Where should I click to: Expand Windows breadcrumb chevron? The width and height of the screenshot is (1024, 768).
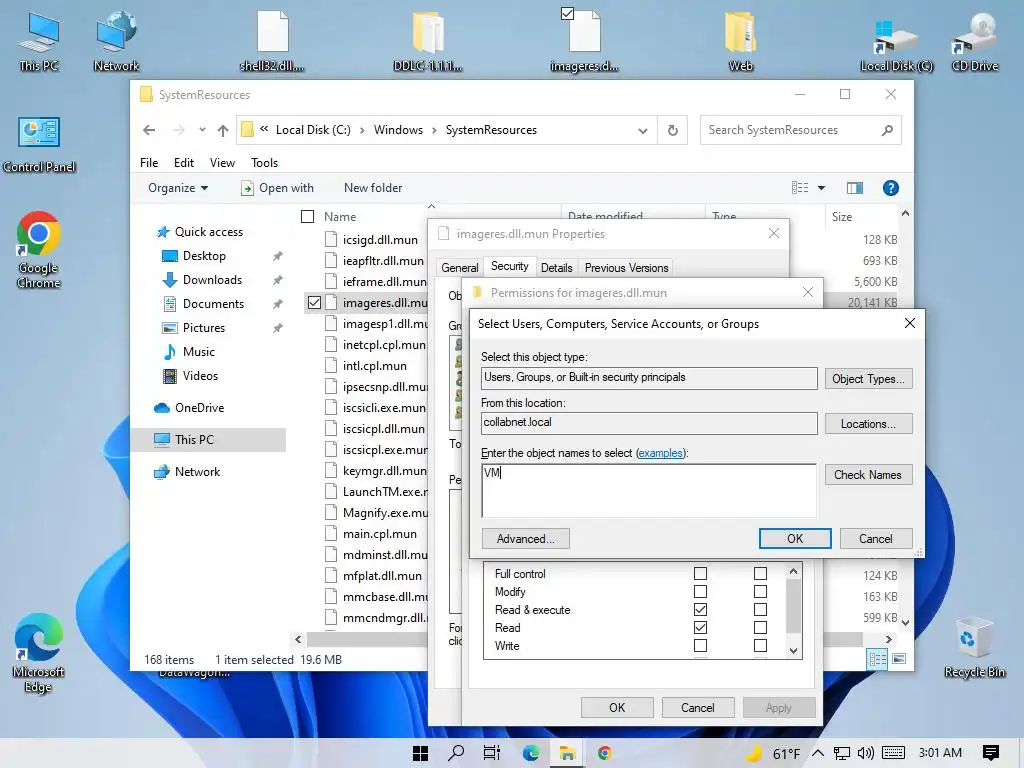pyautogui.click(x=434, y=130)
